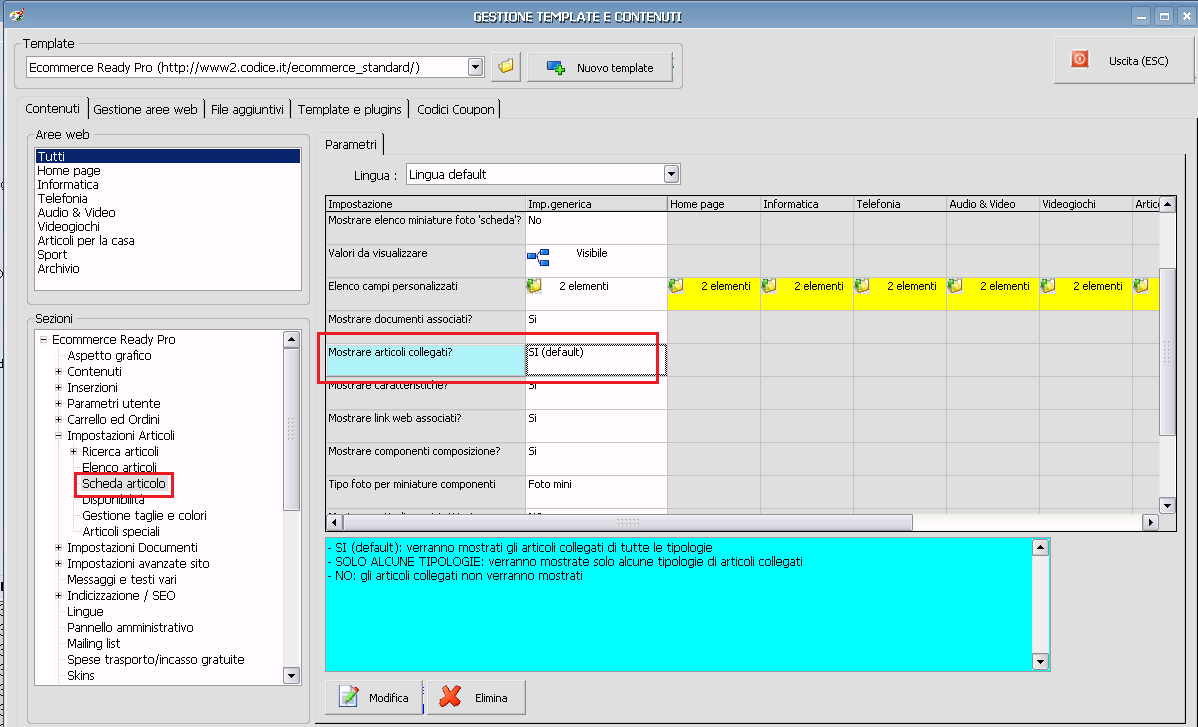Select Pannello amministrativo tree item

click(130, 628)
